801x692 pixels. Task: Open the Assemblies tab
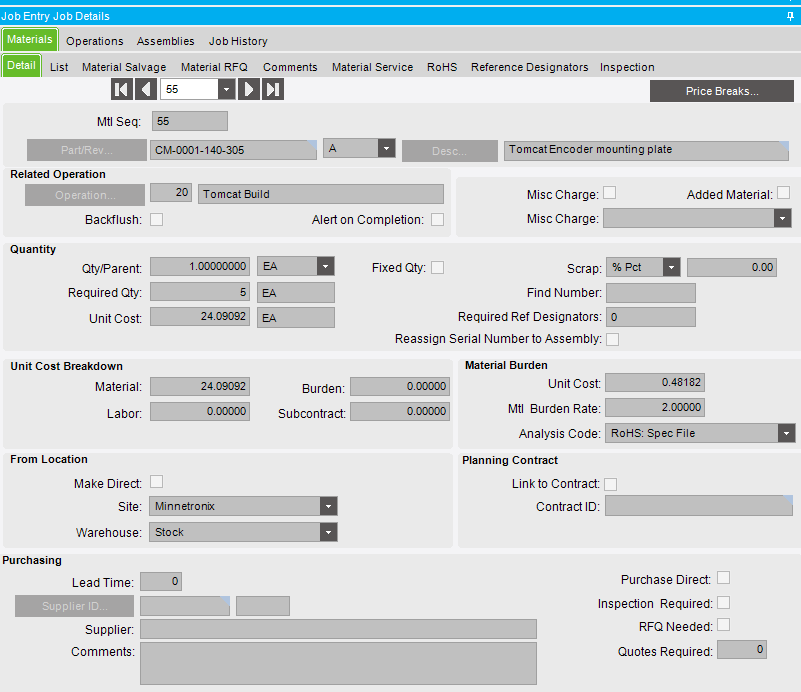[x=166, y=41]
